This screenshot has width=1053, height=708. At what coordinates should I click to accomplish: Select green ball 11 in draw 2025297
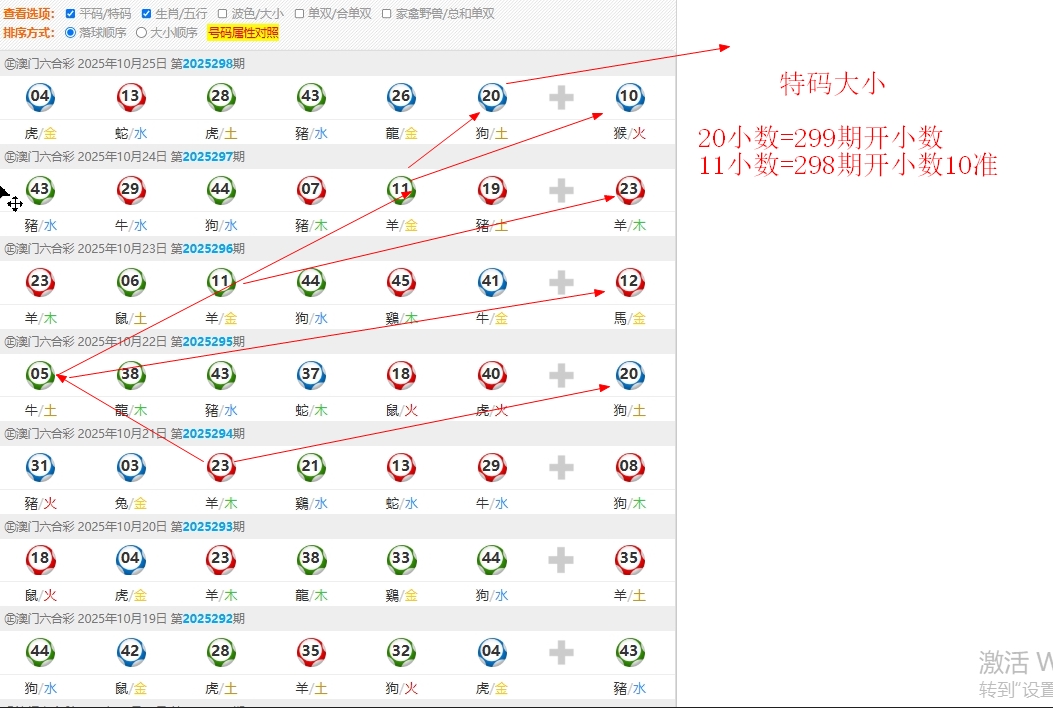[401, 189]
